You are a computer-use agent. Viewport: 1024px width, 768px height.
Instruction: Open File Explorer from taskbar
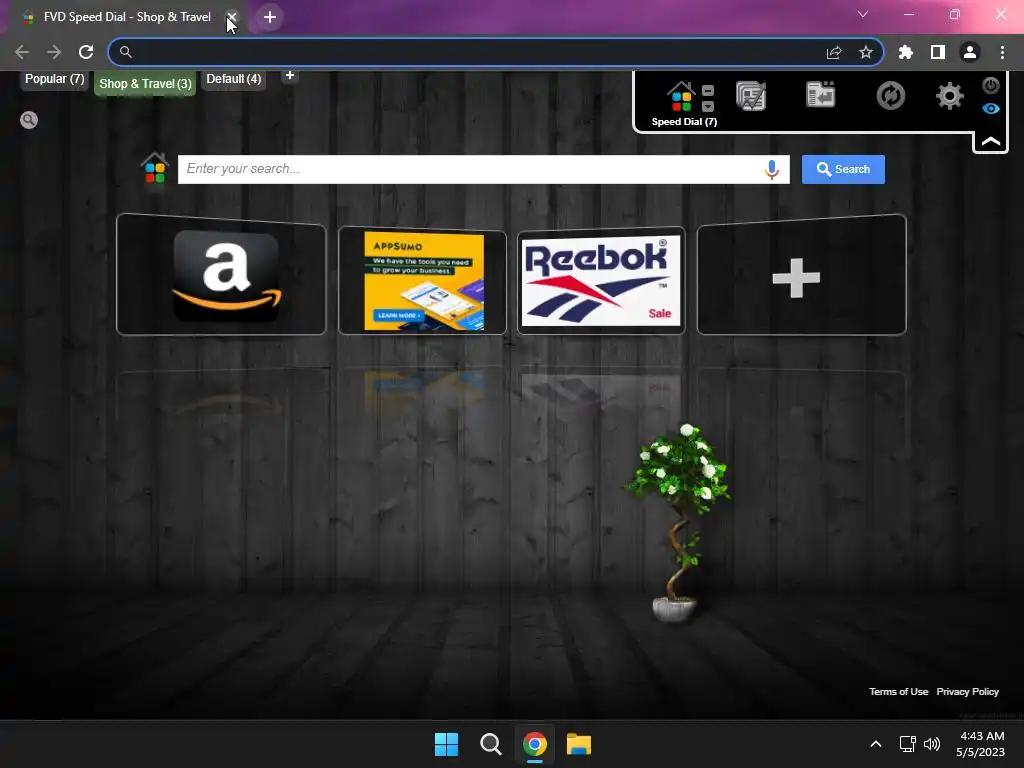[x=579, y=744]
